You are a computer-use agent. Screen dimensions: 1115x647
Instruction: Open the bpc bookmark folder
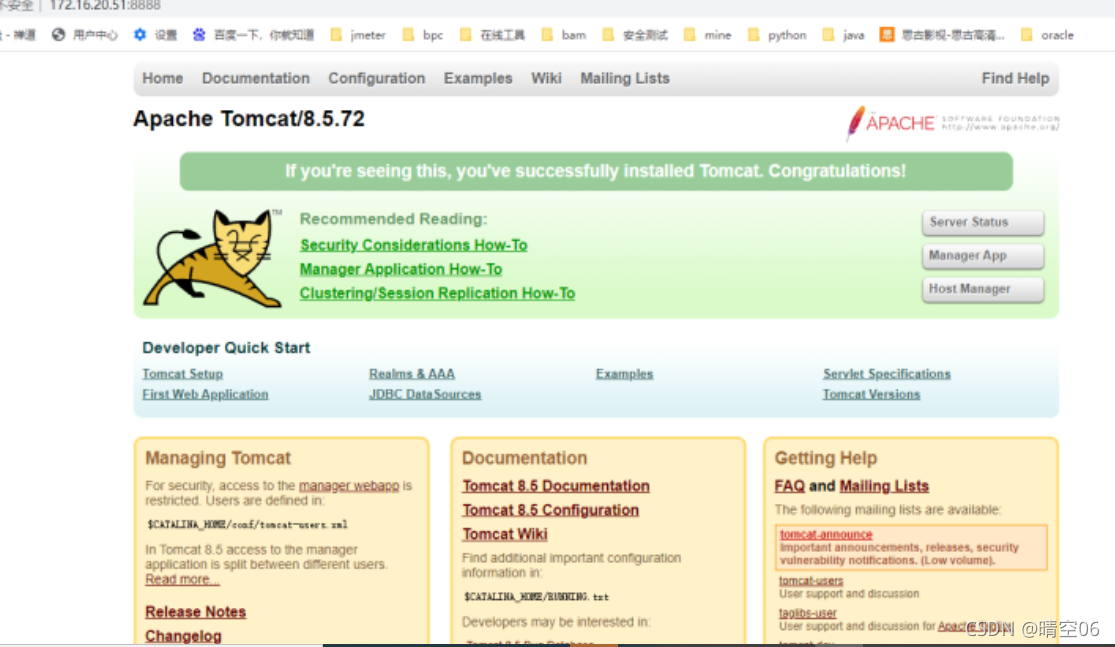click(423, 35)
